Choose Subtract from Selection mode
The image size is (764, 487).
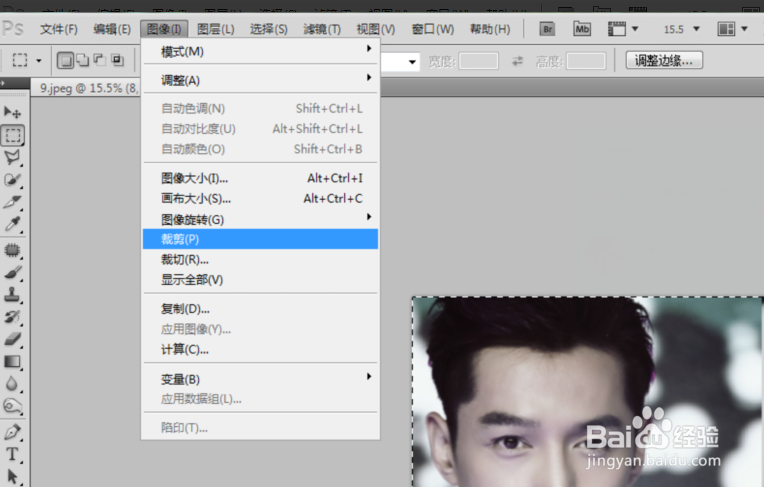99,60
